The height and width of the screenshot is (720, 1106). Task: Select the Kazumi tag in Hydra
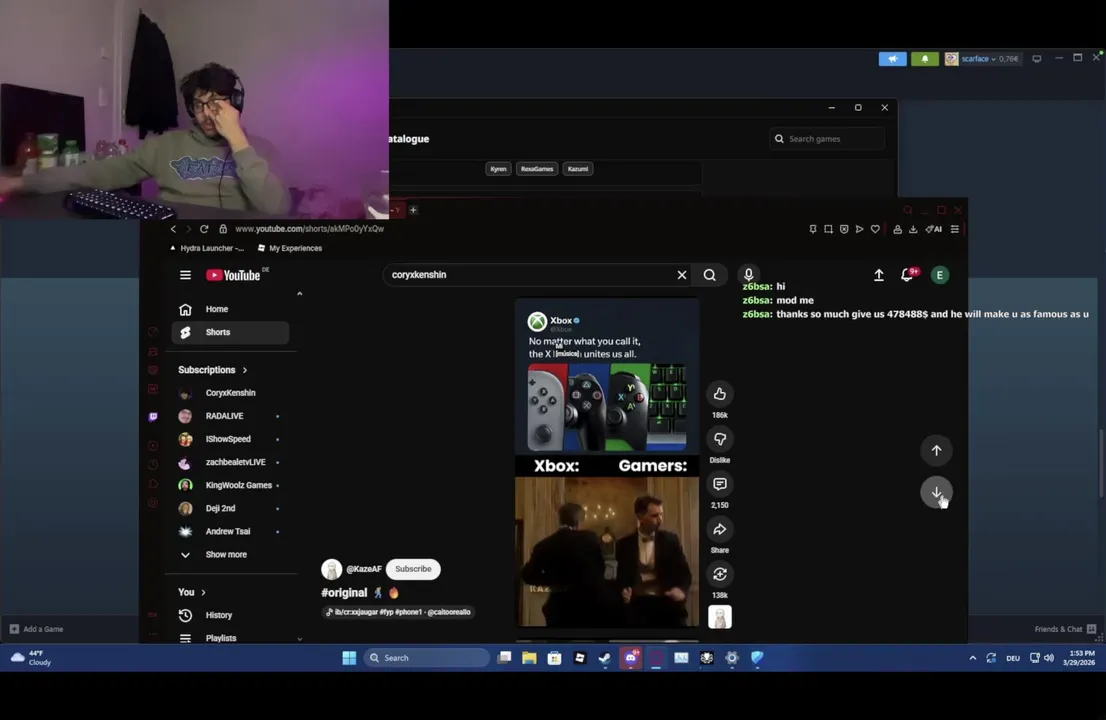click(578, 169)
